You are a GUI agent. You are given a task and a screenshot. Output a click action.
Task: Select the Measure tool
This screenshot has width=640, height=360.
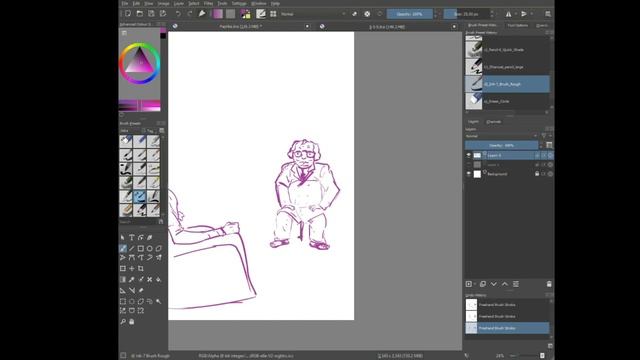click(x=131, y=291)
